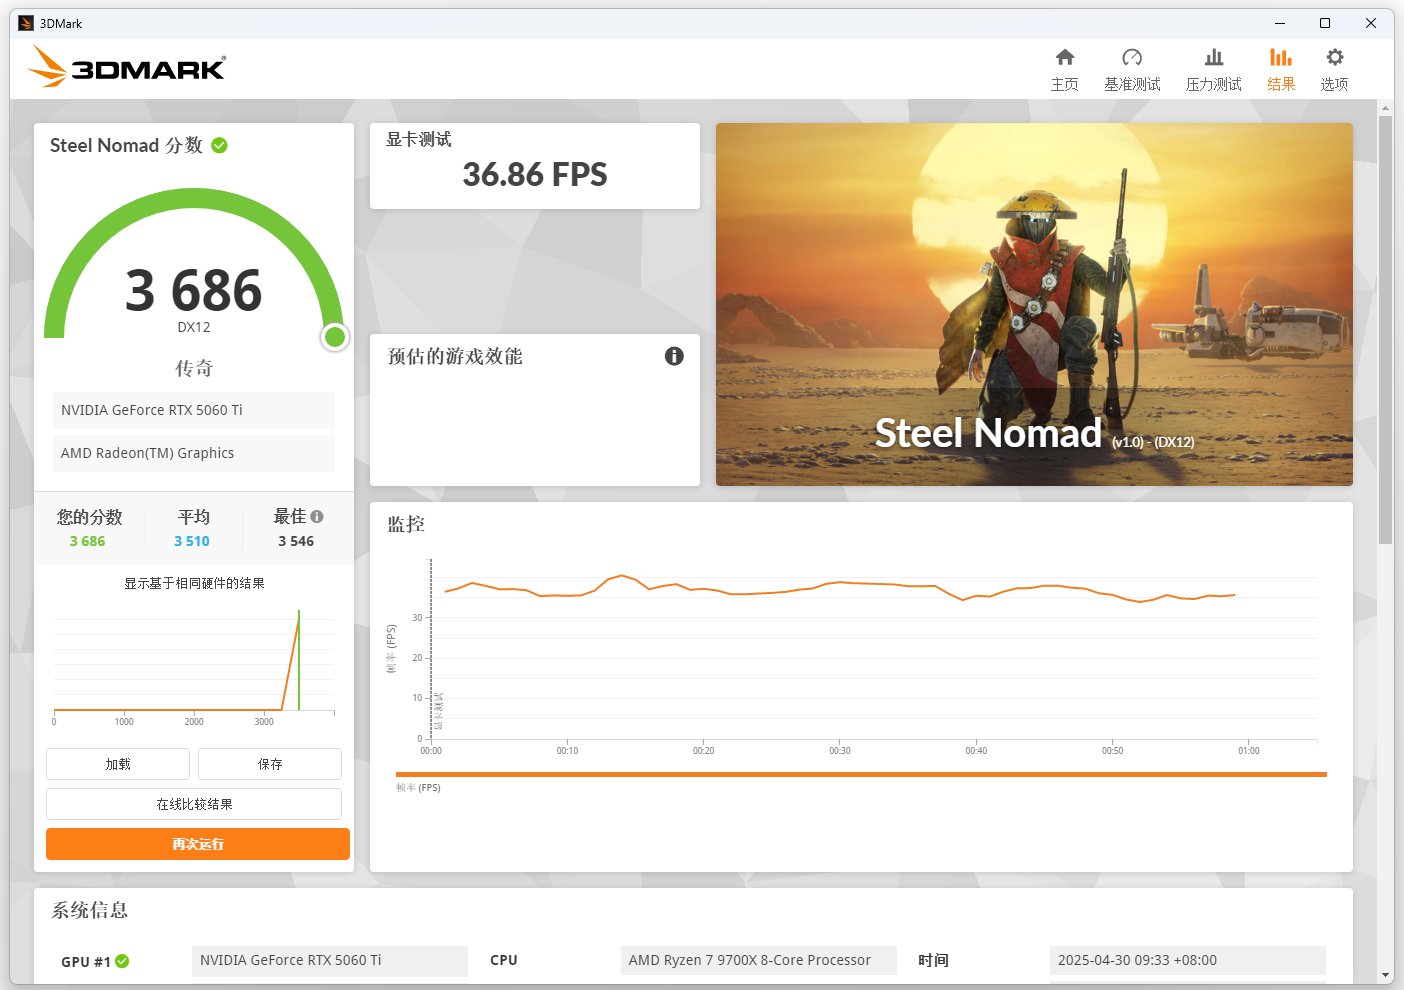Select the AMD Radeon(TM) Graphics entry
The height and width of the screenshot is (990, 1404).
pos(194,453)
